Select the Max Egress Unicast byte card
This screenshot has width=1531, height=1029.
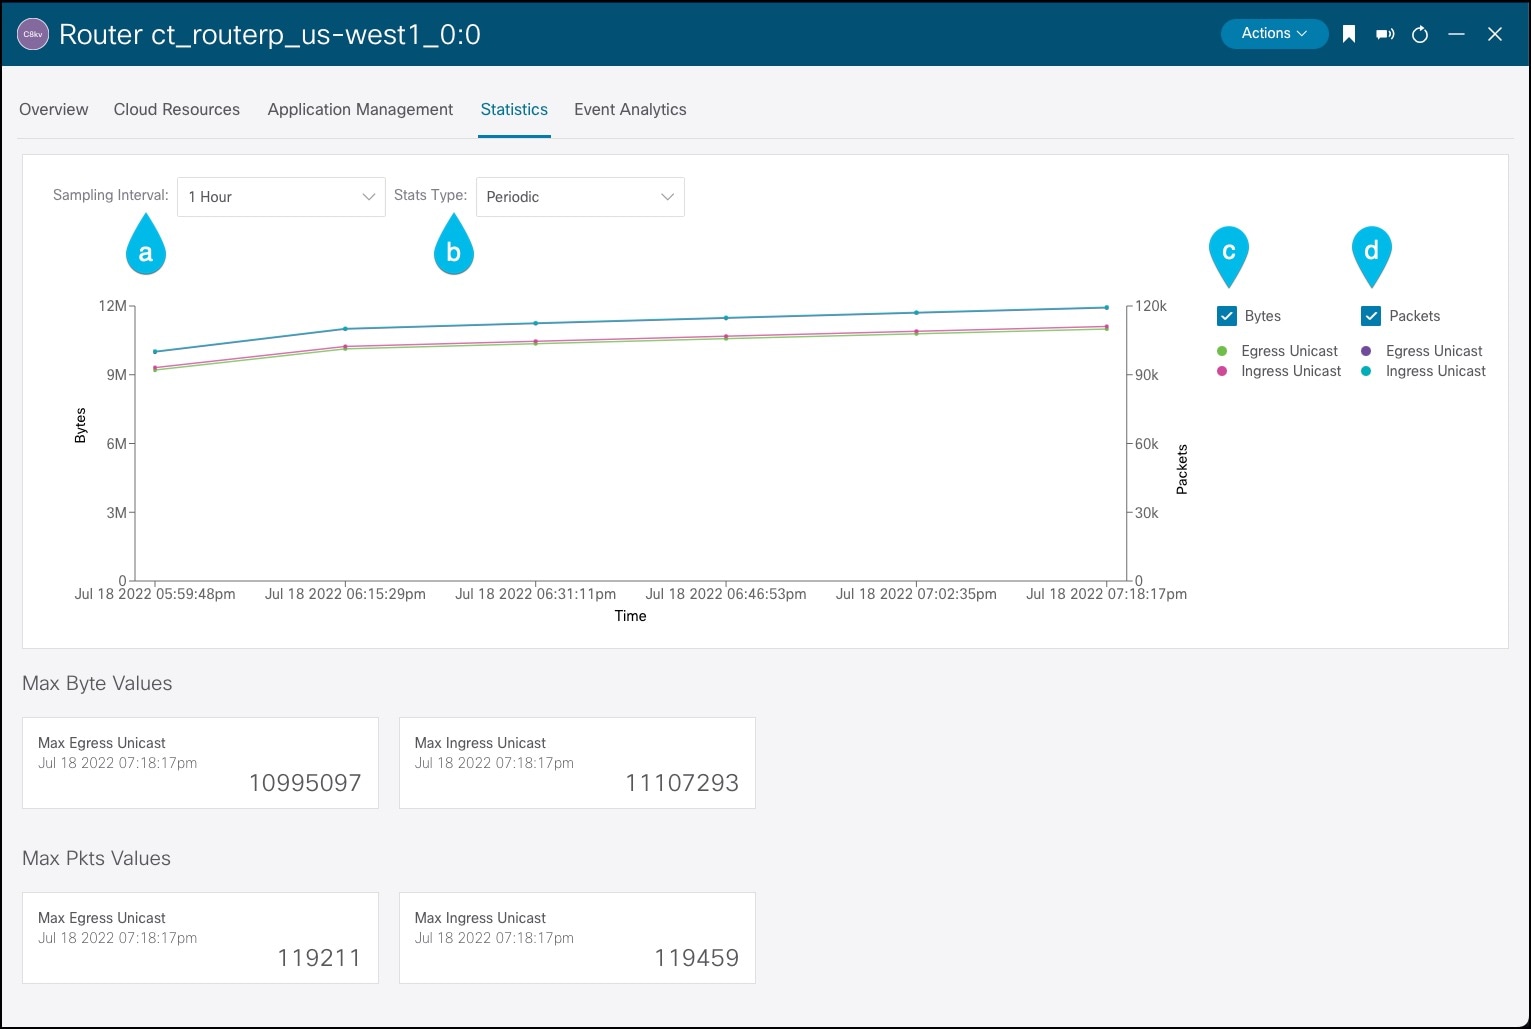pyautogui.click(x=200, y=762)
